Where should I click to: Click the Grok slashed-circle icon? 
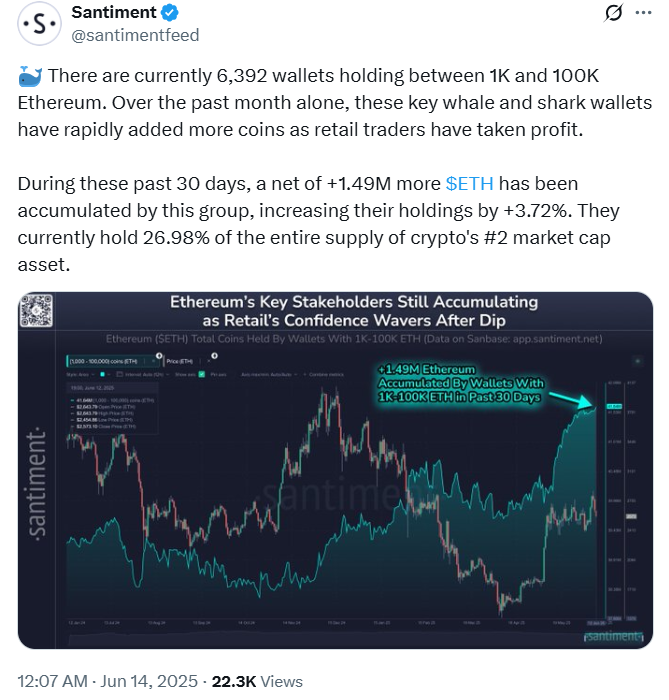(614, 13)
